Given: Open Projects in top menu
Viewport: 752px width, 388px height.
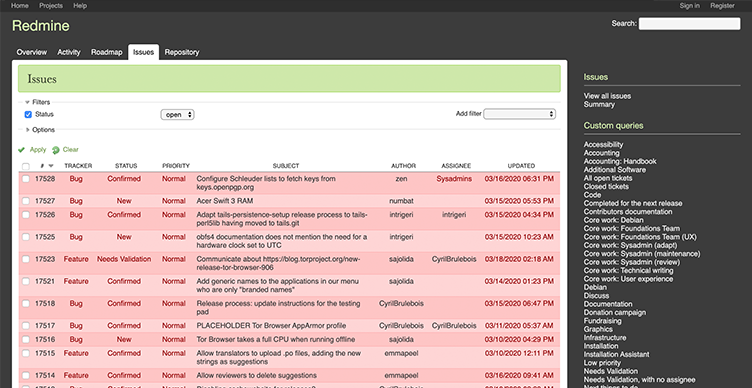Looking at the screenshot, I should pos(51,6).
